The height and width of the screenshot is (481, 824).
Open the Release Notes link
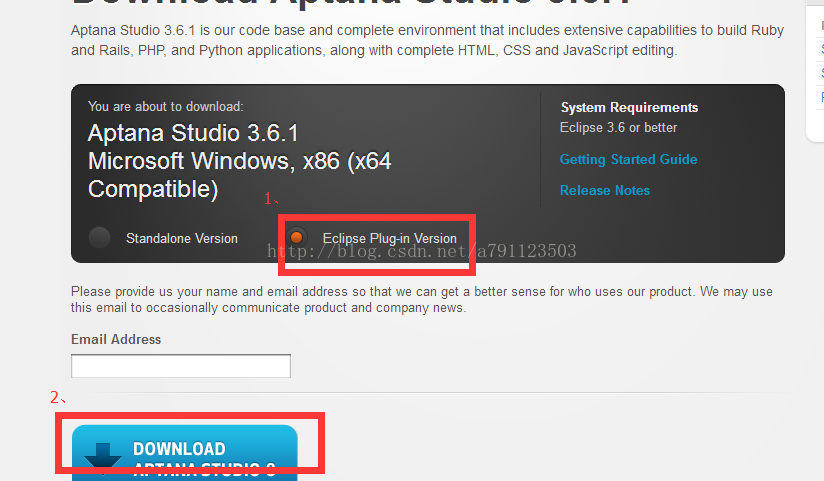point(605,190)
